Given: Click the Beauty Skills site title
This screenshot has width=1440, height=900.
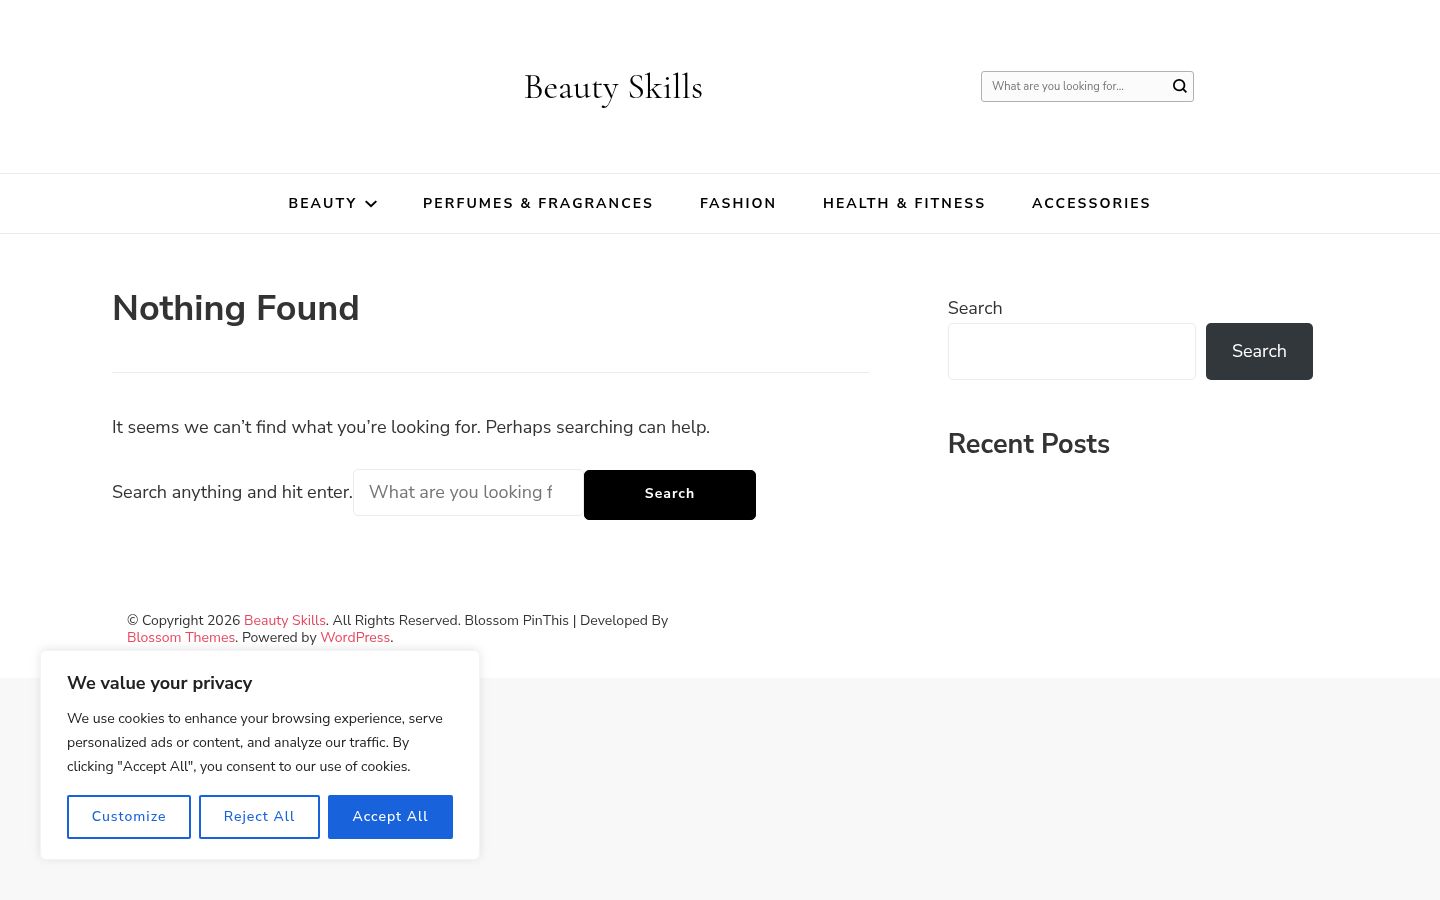Looking at the screenshot, I should pyautogui.click(x=613, y=87).
